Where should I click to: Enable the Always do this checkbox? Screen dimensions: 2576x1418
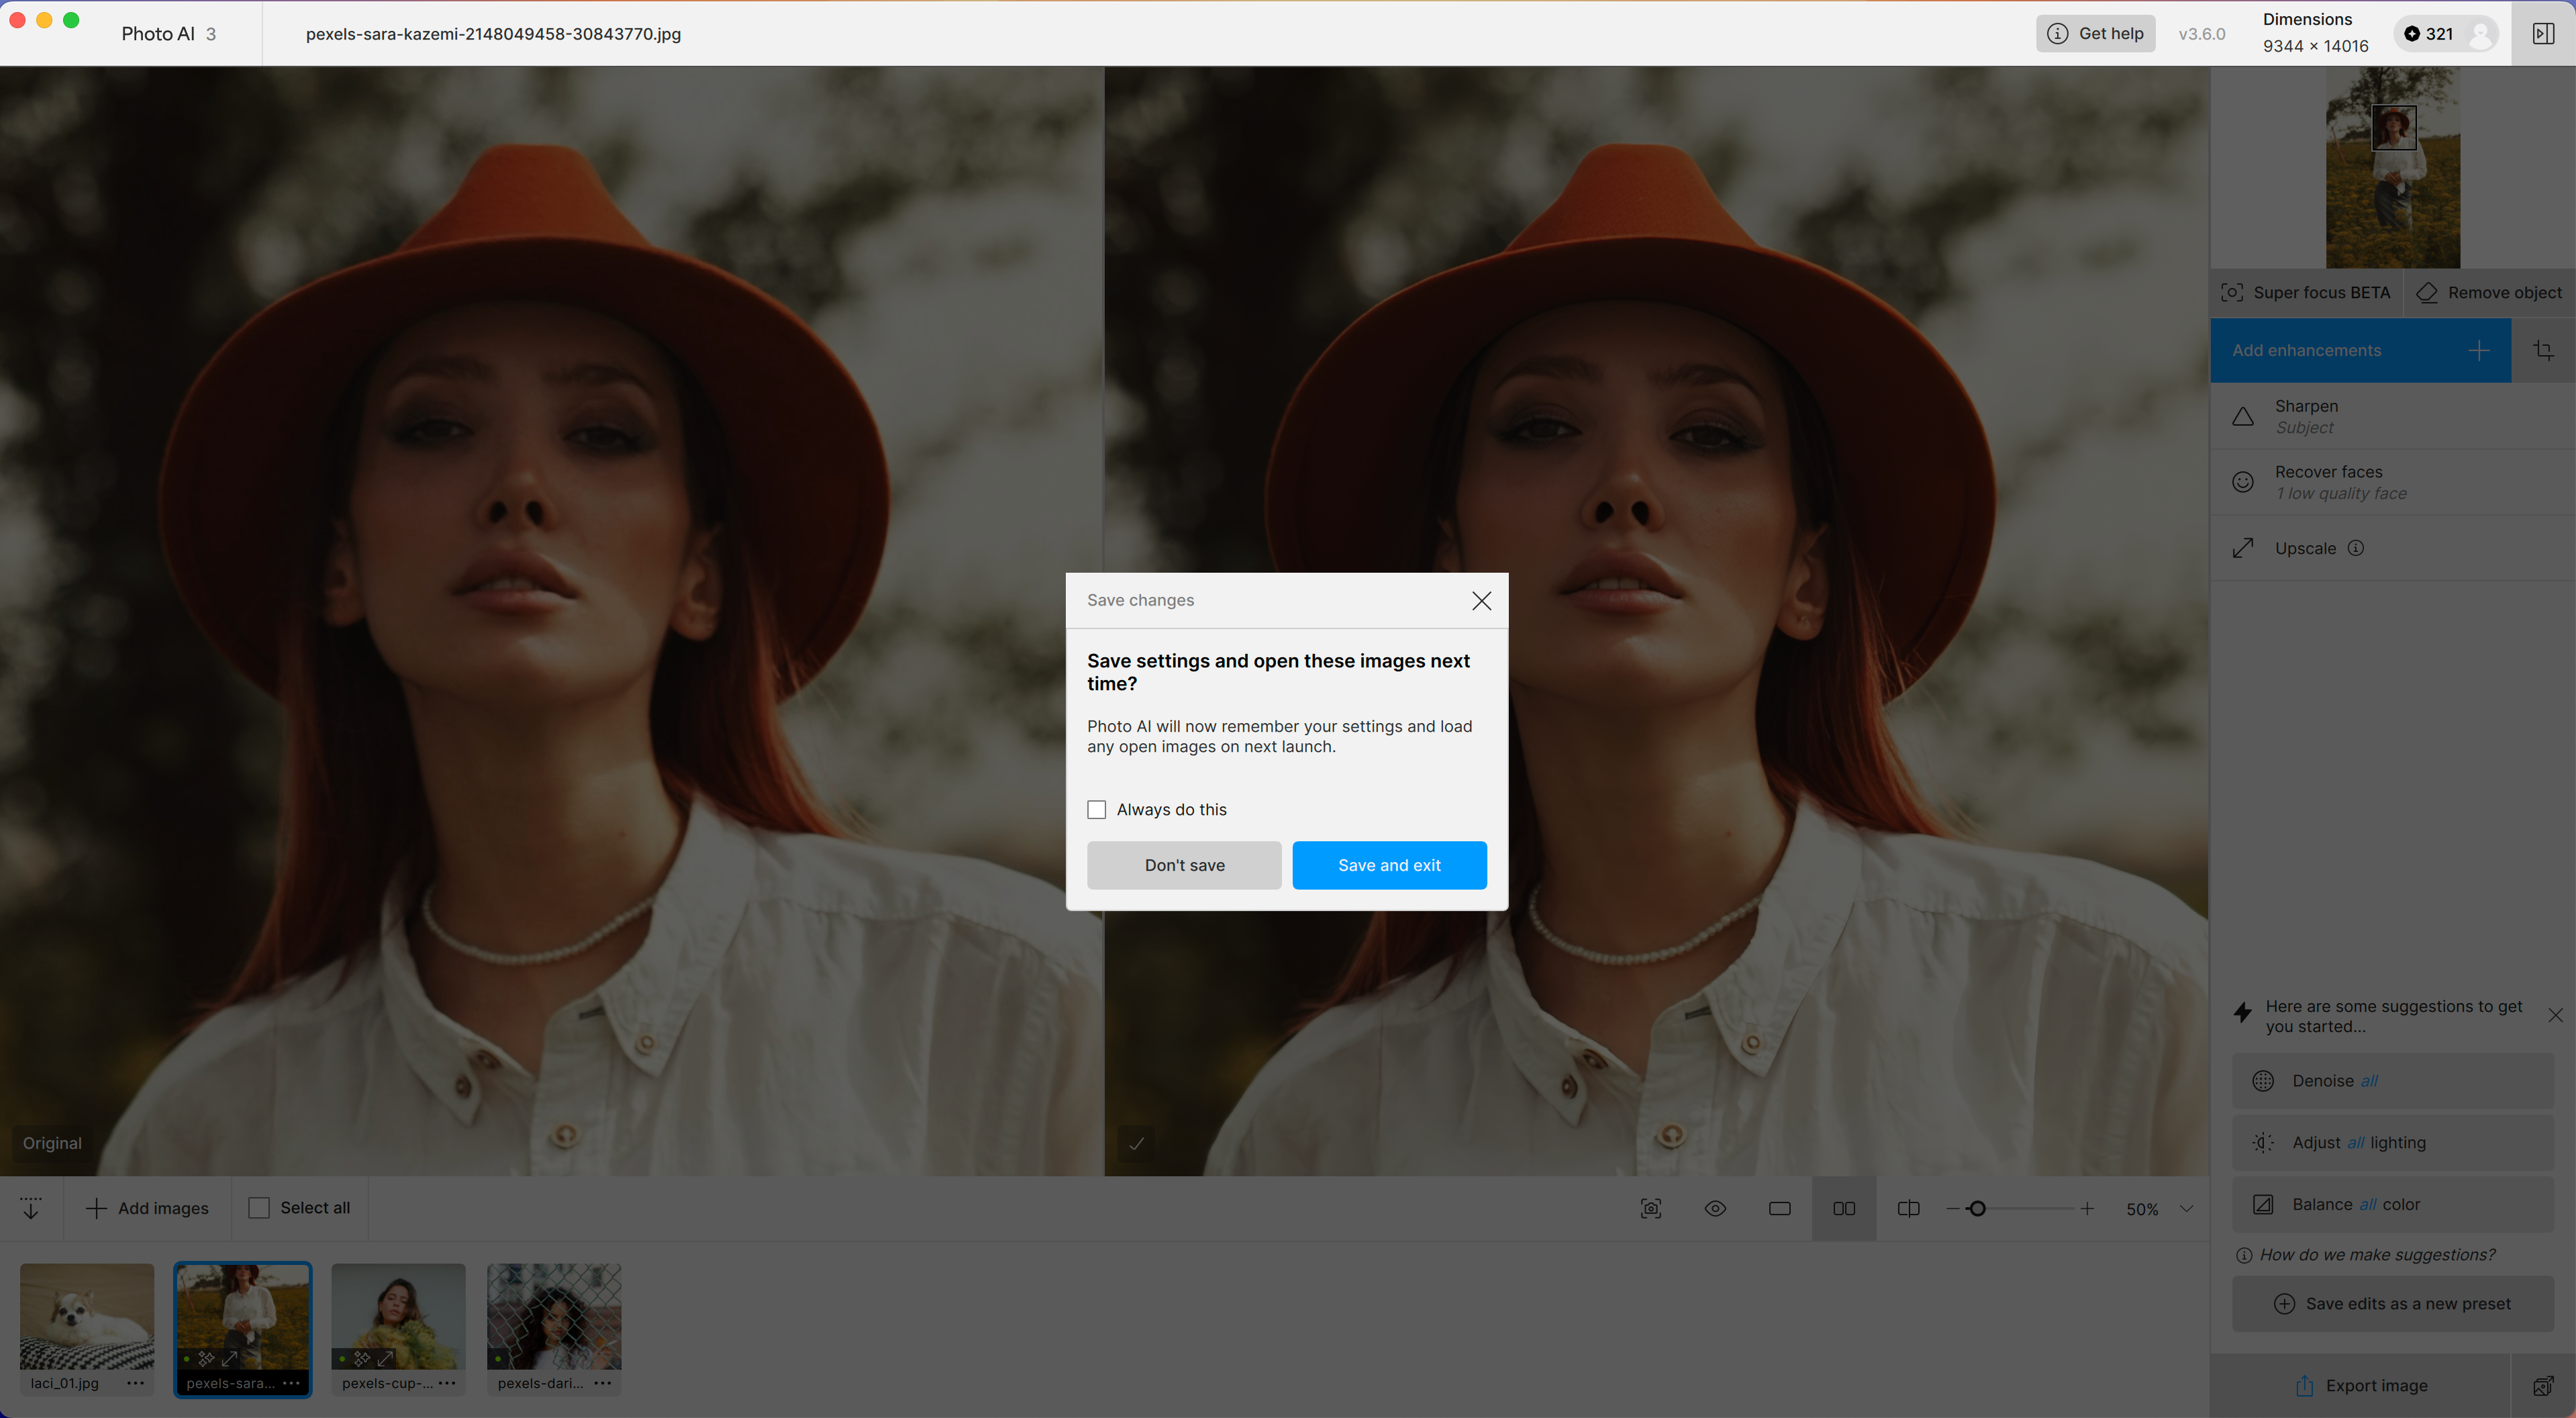[1097, 809]
